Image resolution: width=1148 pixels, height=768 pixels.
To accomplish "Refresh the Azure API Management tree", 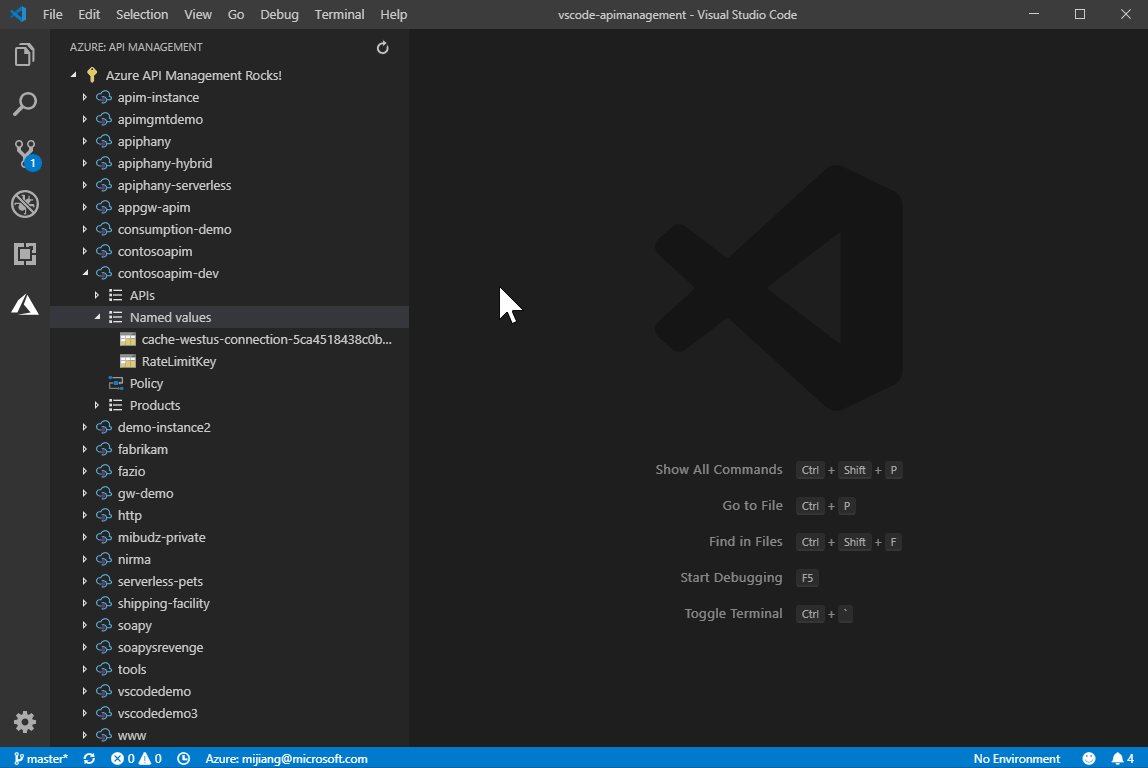I will (382, 48).
